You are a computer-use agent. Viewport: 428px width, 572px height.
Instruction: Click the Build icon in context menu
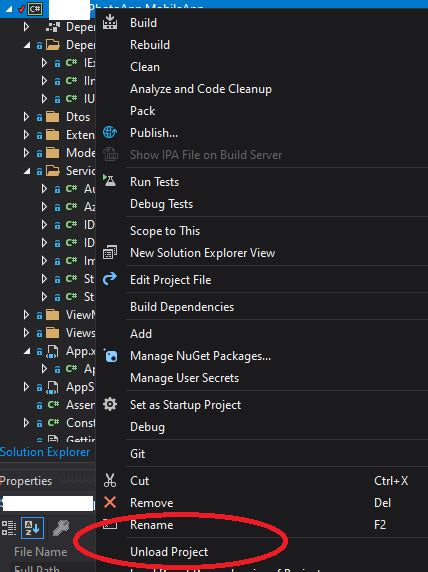pyautogui.click(x=110, y=22)
